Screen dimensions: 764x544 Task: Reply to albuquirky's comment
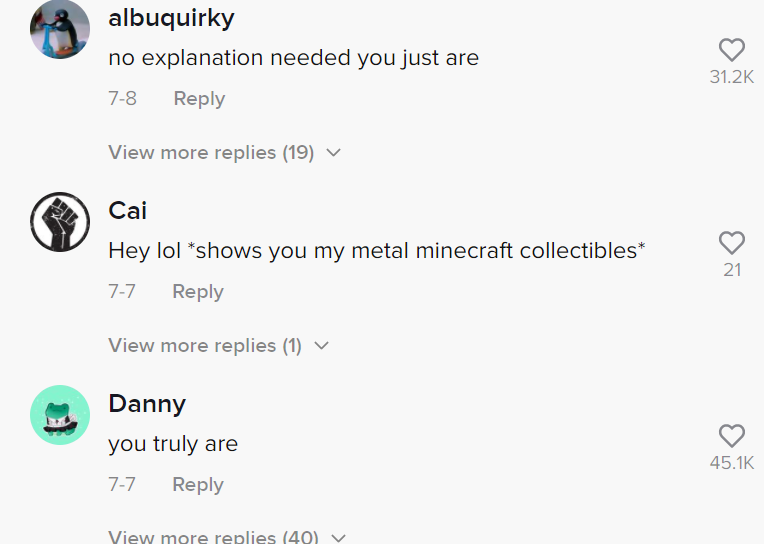click(x=199, y=98)
